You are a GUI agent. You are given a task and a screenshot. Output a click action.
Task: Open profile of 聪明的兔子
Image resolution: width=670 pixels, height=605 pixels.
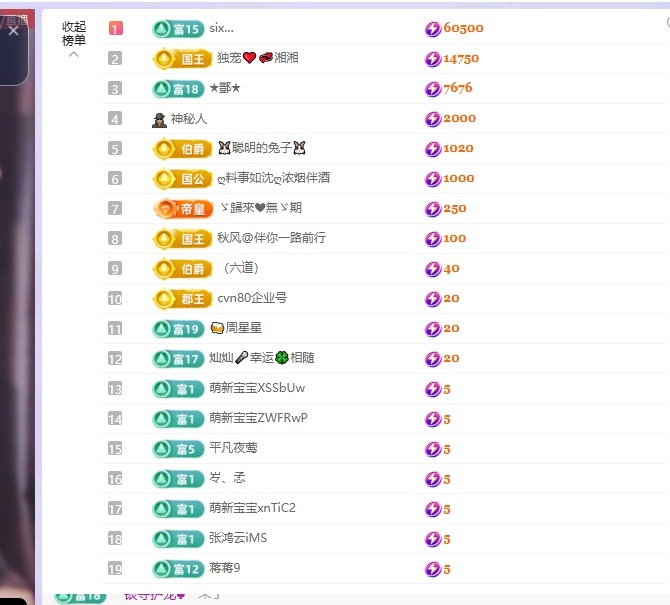pos(262,148)
